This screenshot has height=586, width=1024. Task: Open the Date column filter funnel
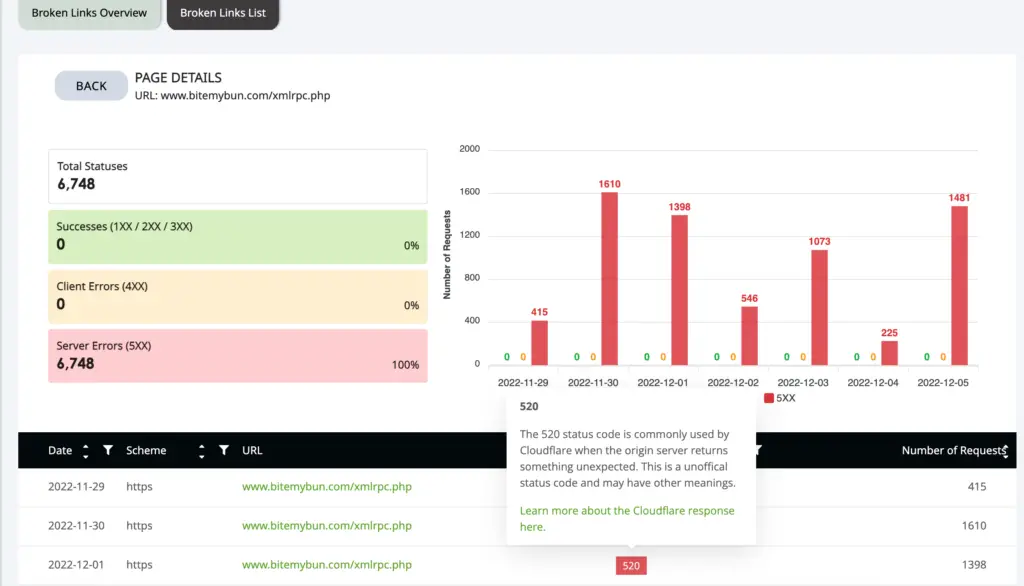pos(108,450)
